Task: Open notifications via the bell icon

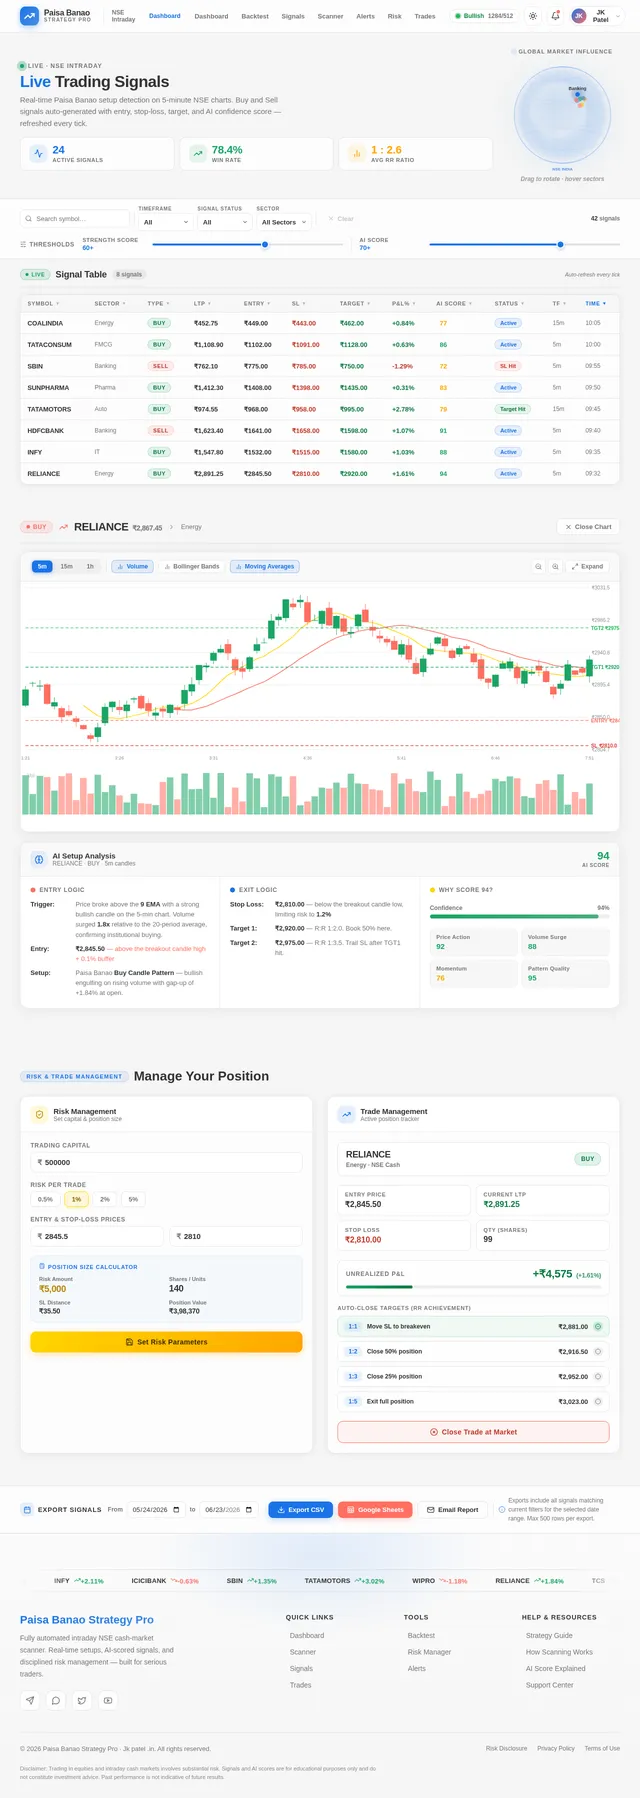Action: point(555,16)
